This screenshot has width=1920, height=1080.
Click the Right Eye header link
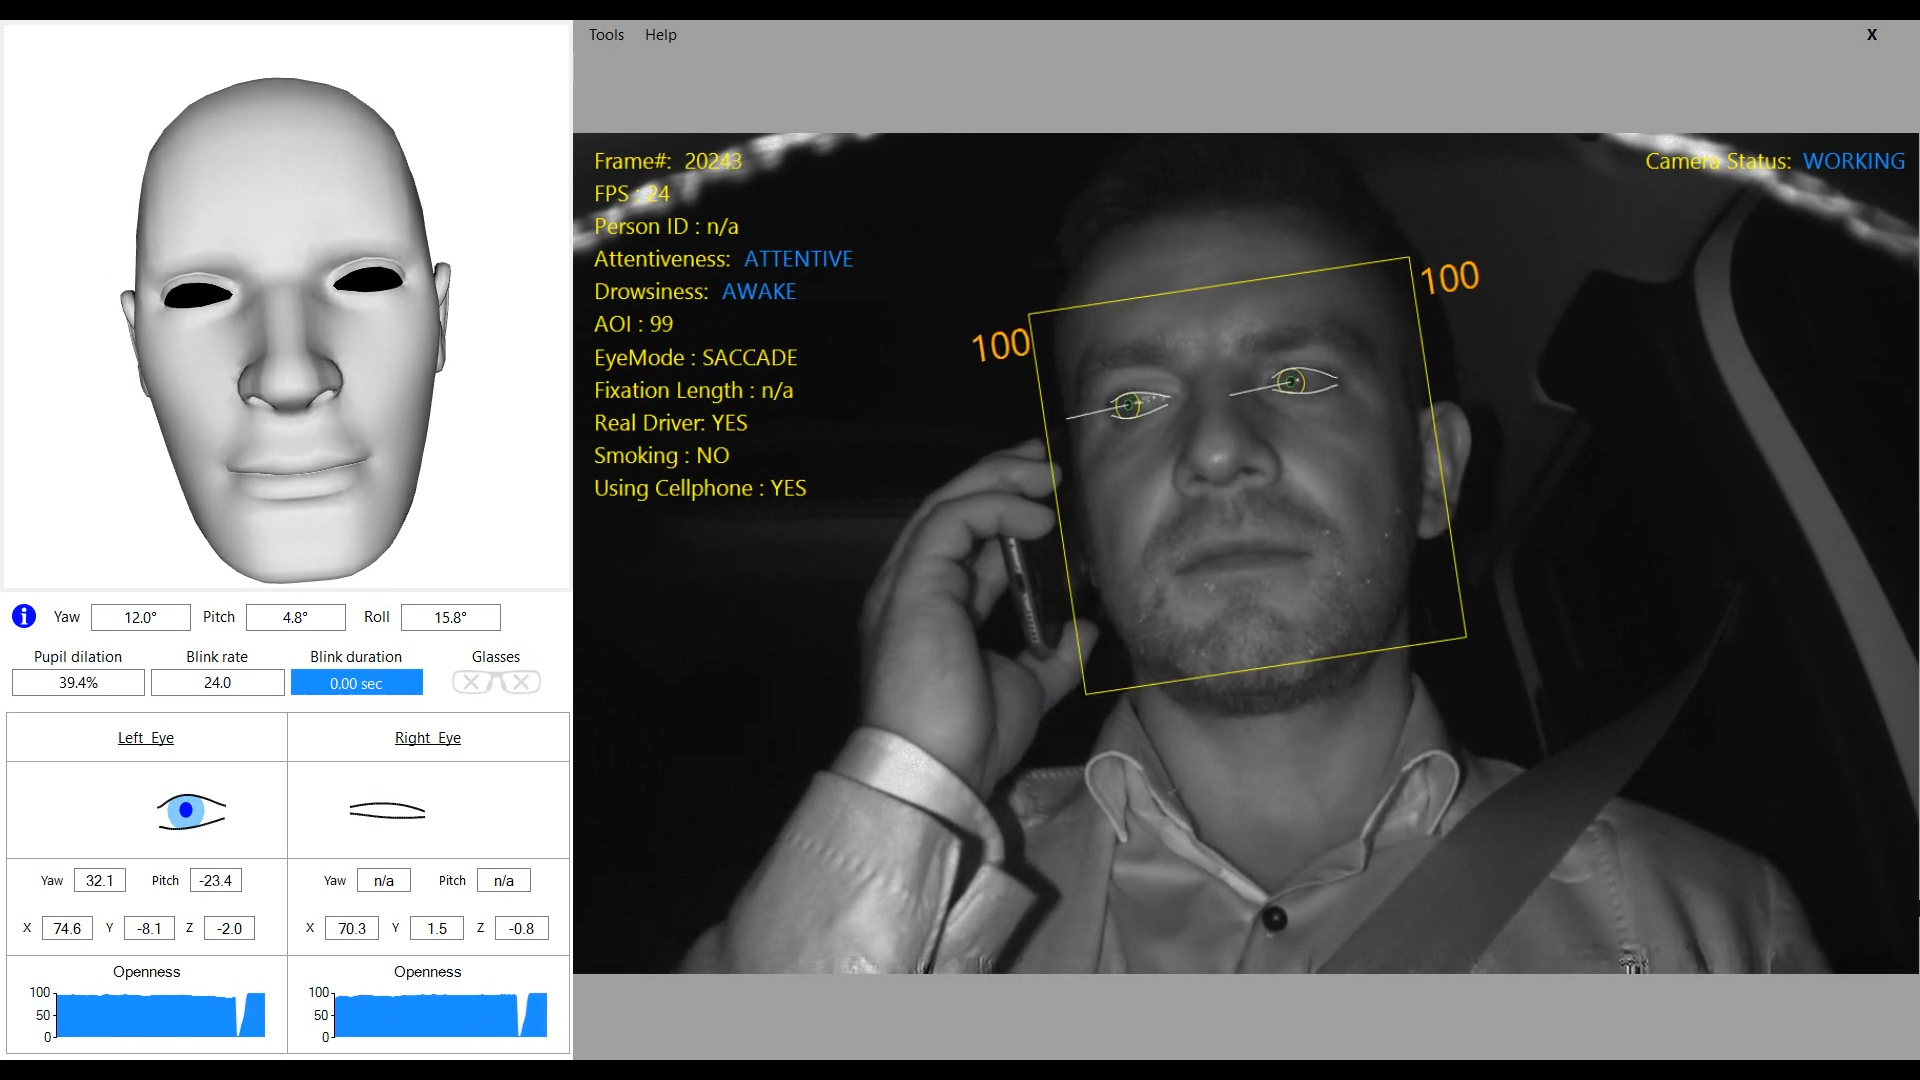[x=427, y=738]
